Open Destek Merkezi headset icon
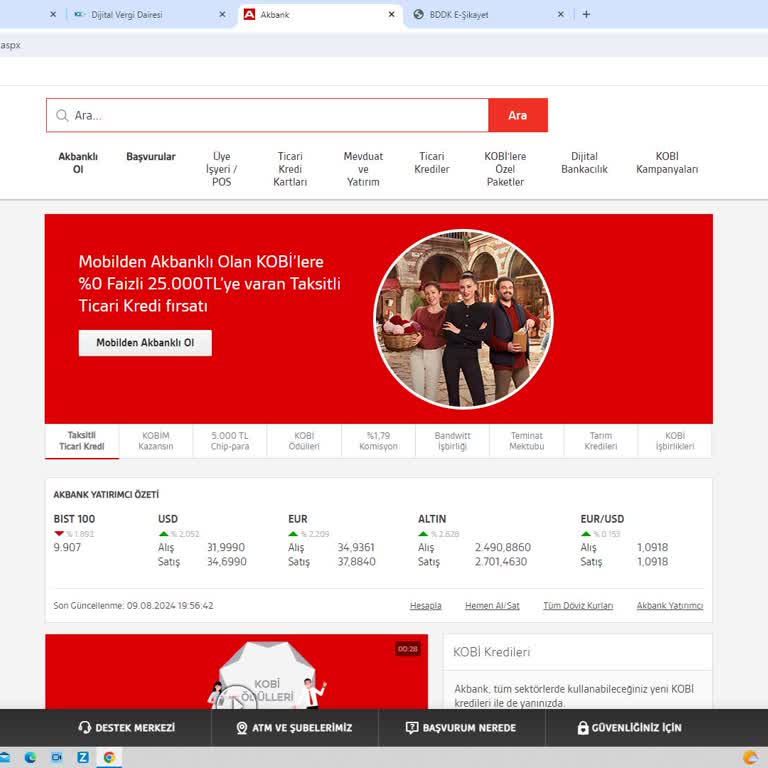This screenshot has height=768, width=768. coord(85,727)
